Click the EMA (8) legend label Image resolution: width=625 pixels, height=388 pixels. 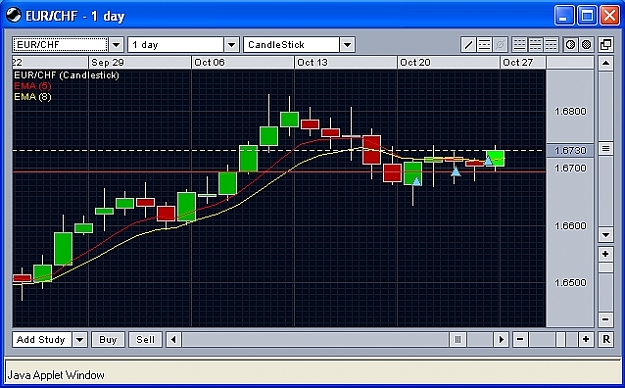tap(33, 97)
